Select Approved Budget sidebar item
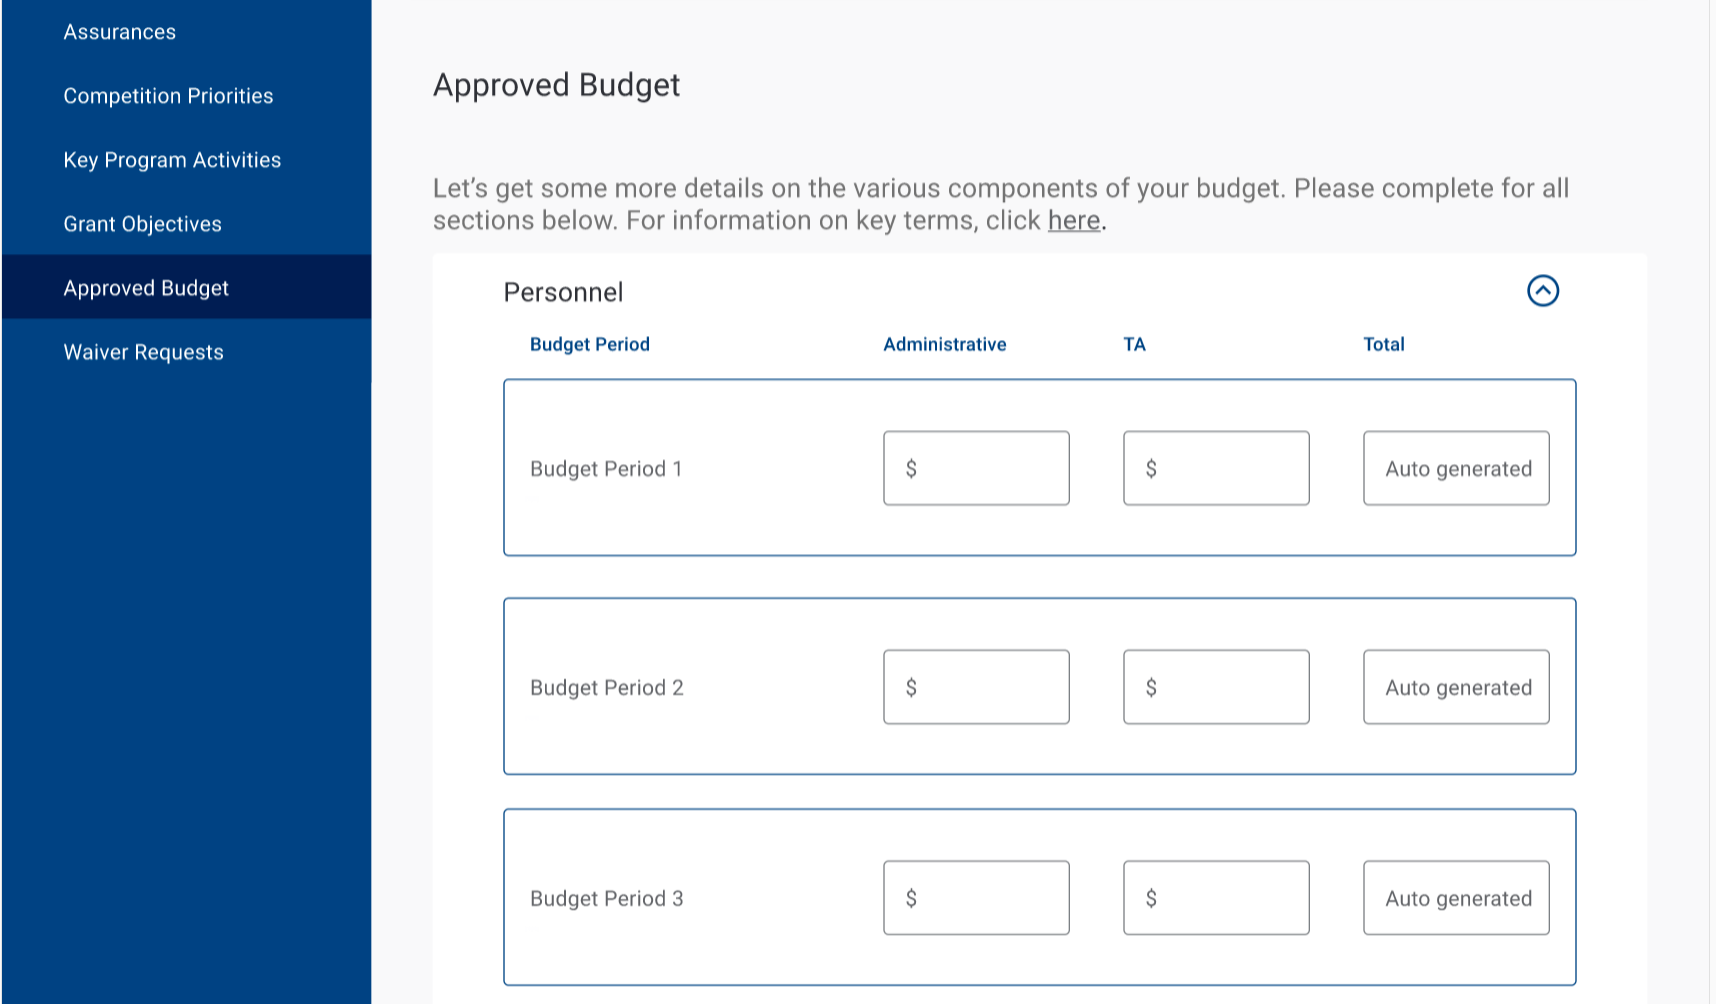Screen dimensions: 1716x1004 tap(146, 288)
